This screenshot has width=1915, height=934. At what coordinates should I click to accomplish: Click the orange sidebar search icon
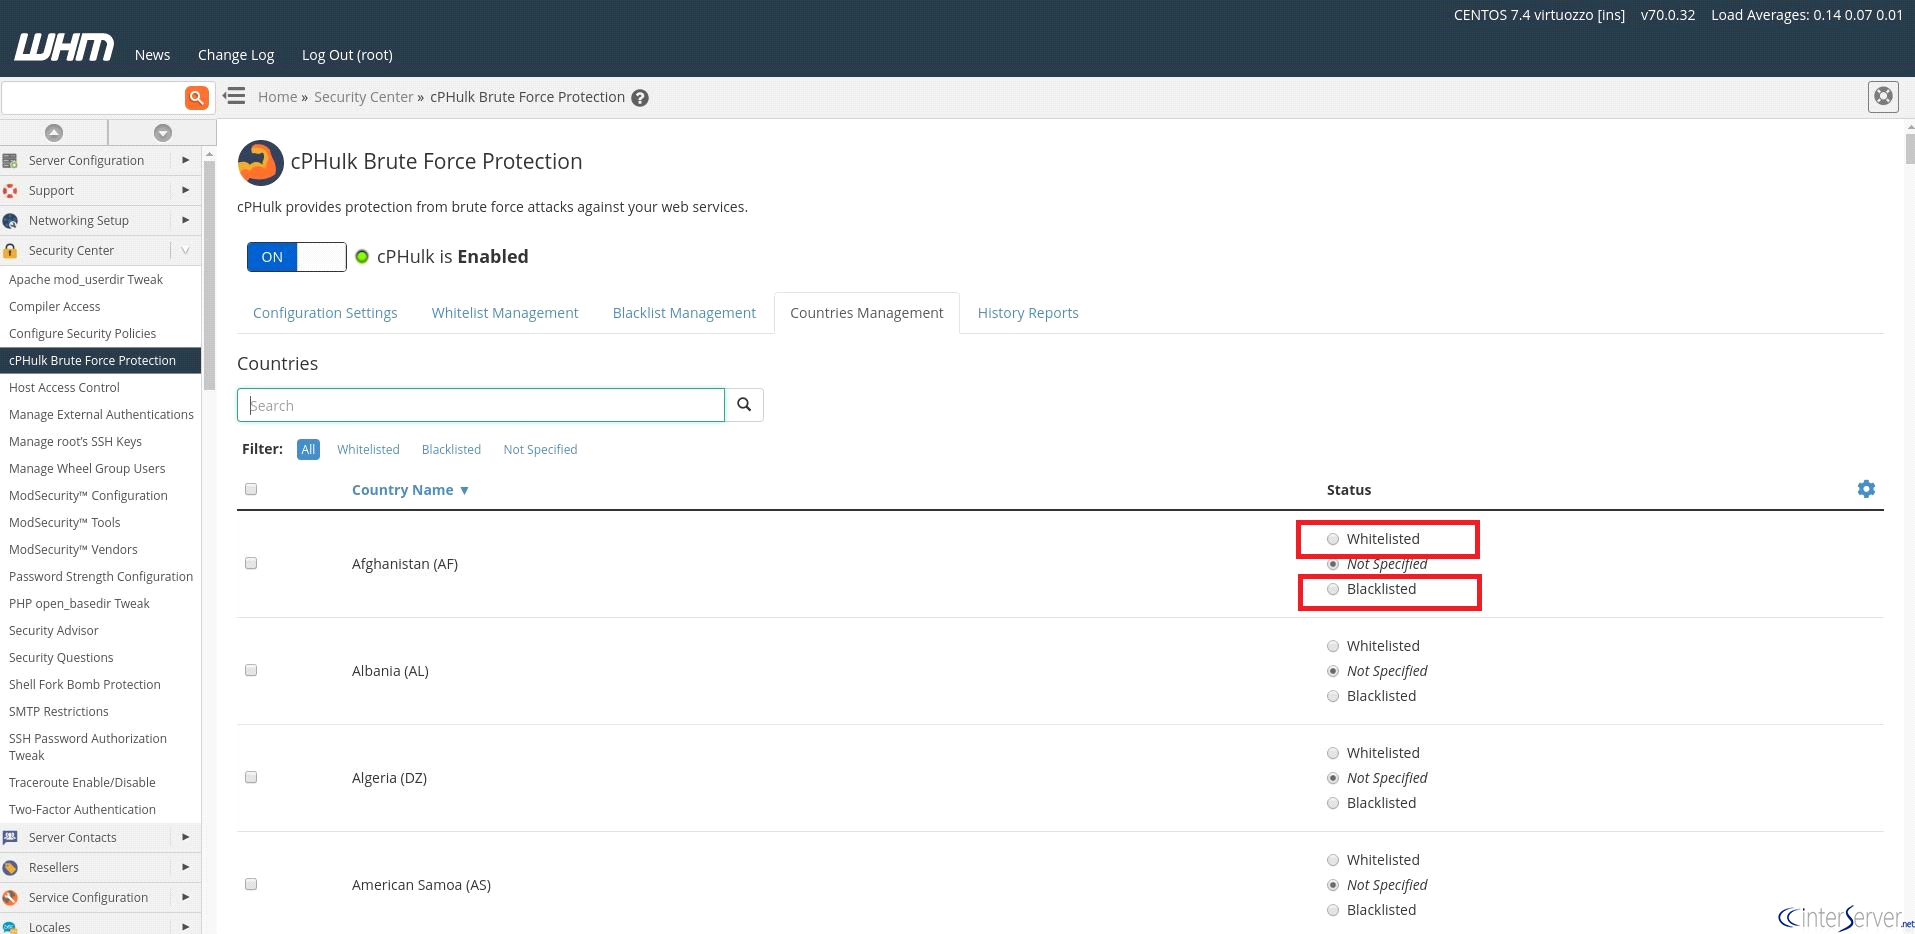coord(197,97)
